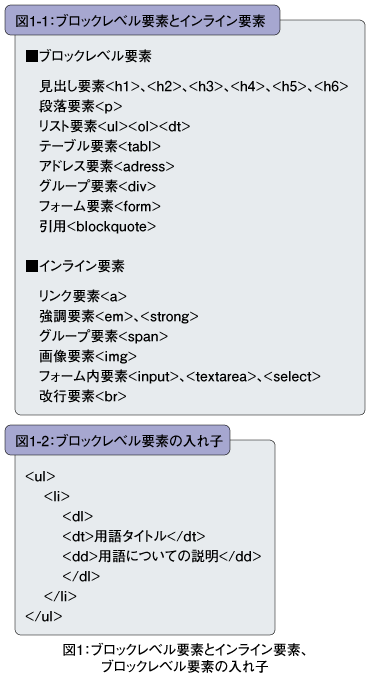
Task: Click the <dt>用語タイトル</dt> code line
Action: tap(134, 536)
